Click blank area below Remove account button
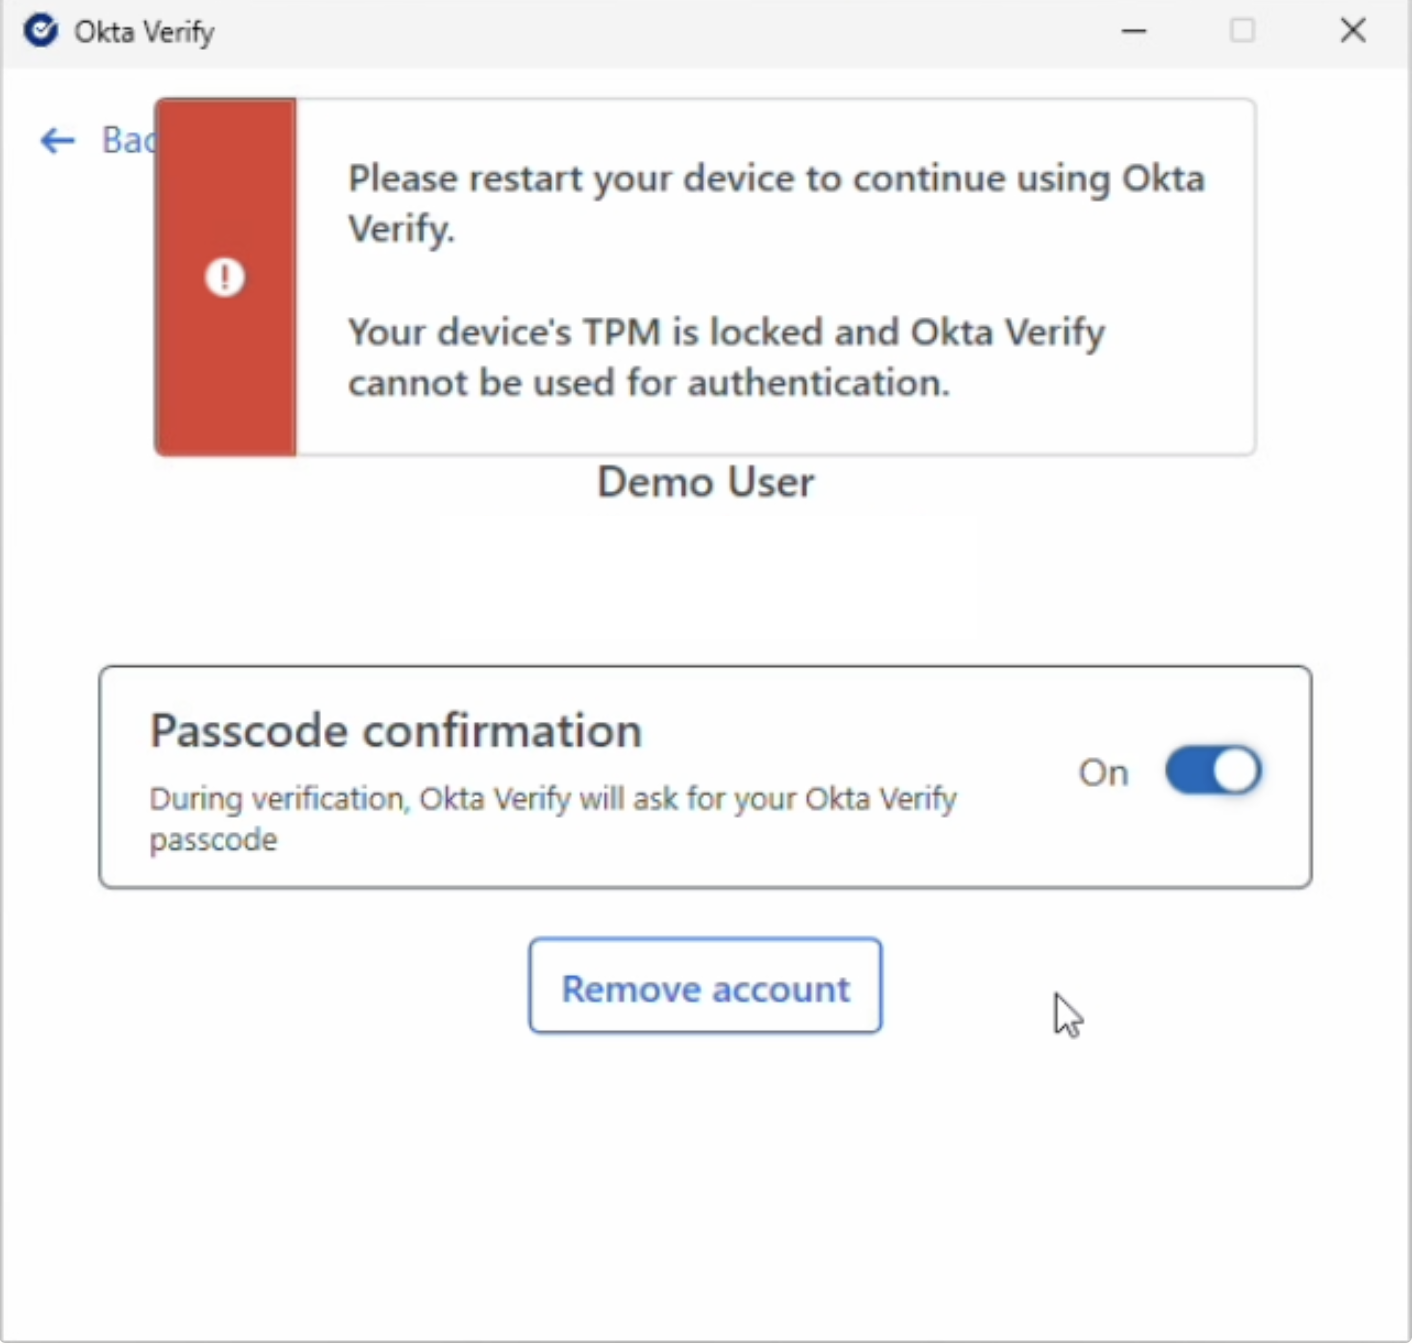 point(705,1180)
